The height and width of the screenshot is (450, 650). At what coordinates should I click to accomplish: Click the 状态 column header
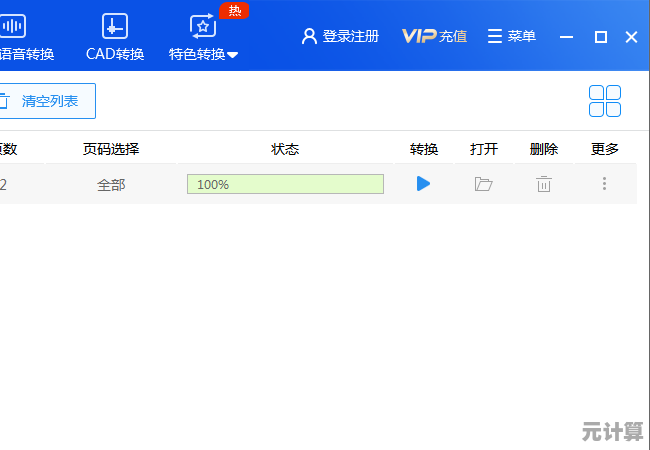[x=285, y=150]
